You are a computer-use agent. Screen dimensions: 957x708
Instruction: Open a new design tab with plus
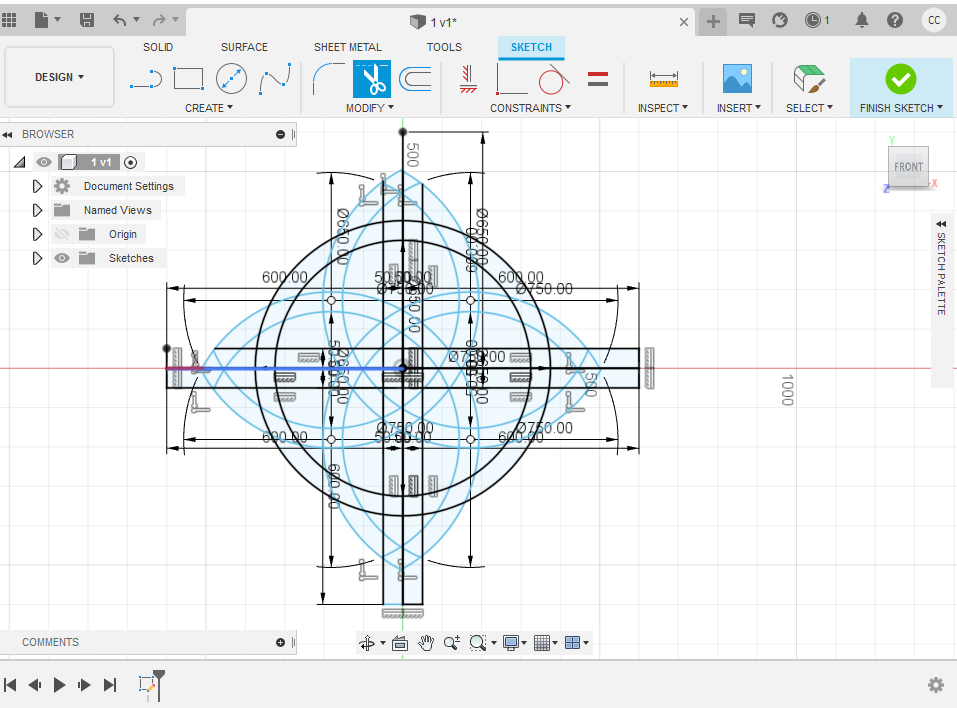click(x=712, y=22)
